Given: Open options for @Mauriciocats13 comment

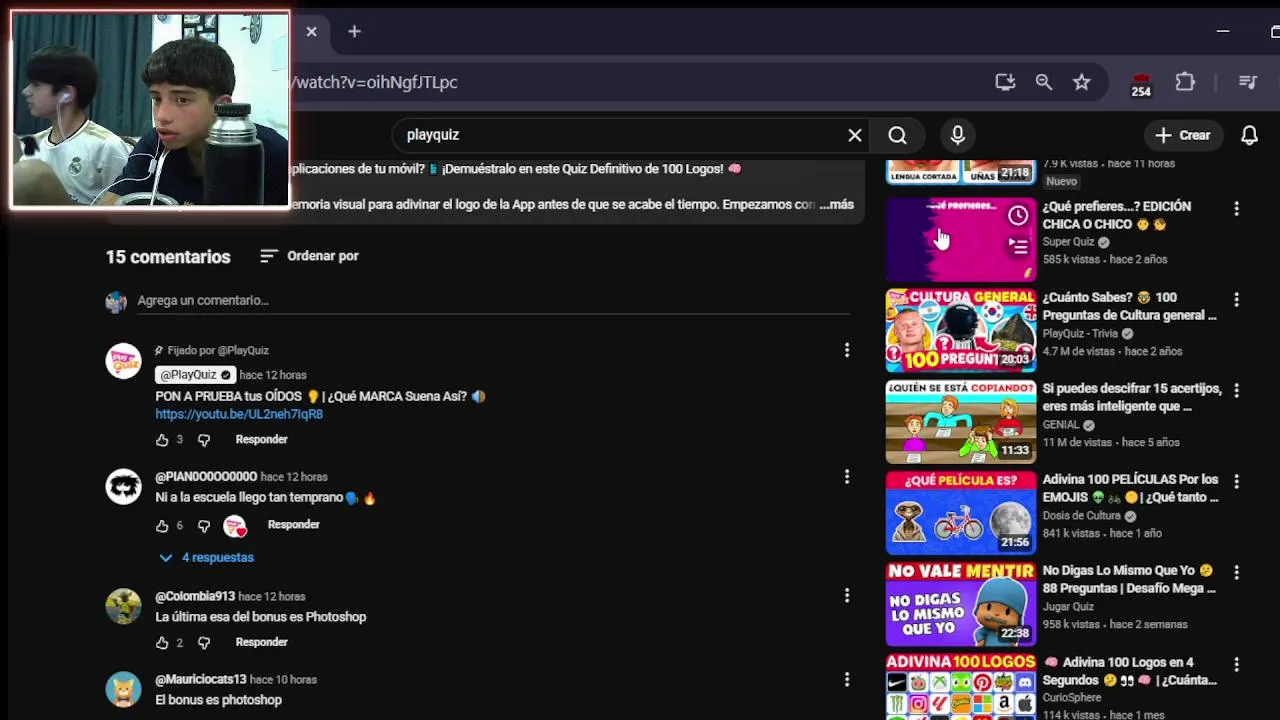Looking at the screenshot, I should (x=847, y=679).
